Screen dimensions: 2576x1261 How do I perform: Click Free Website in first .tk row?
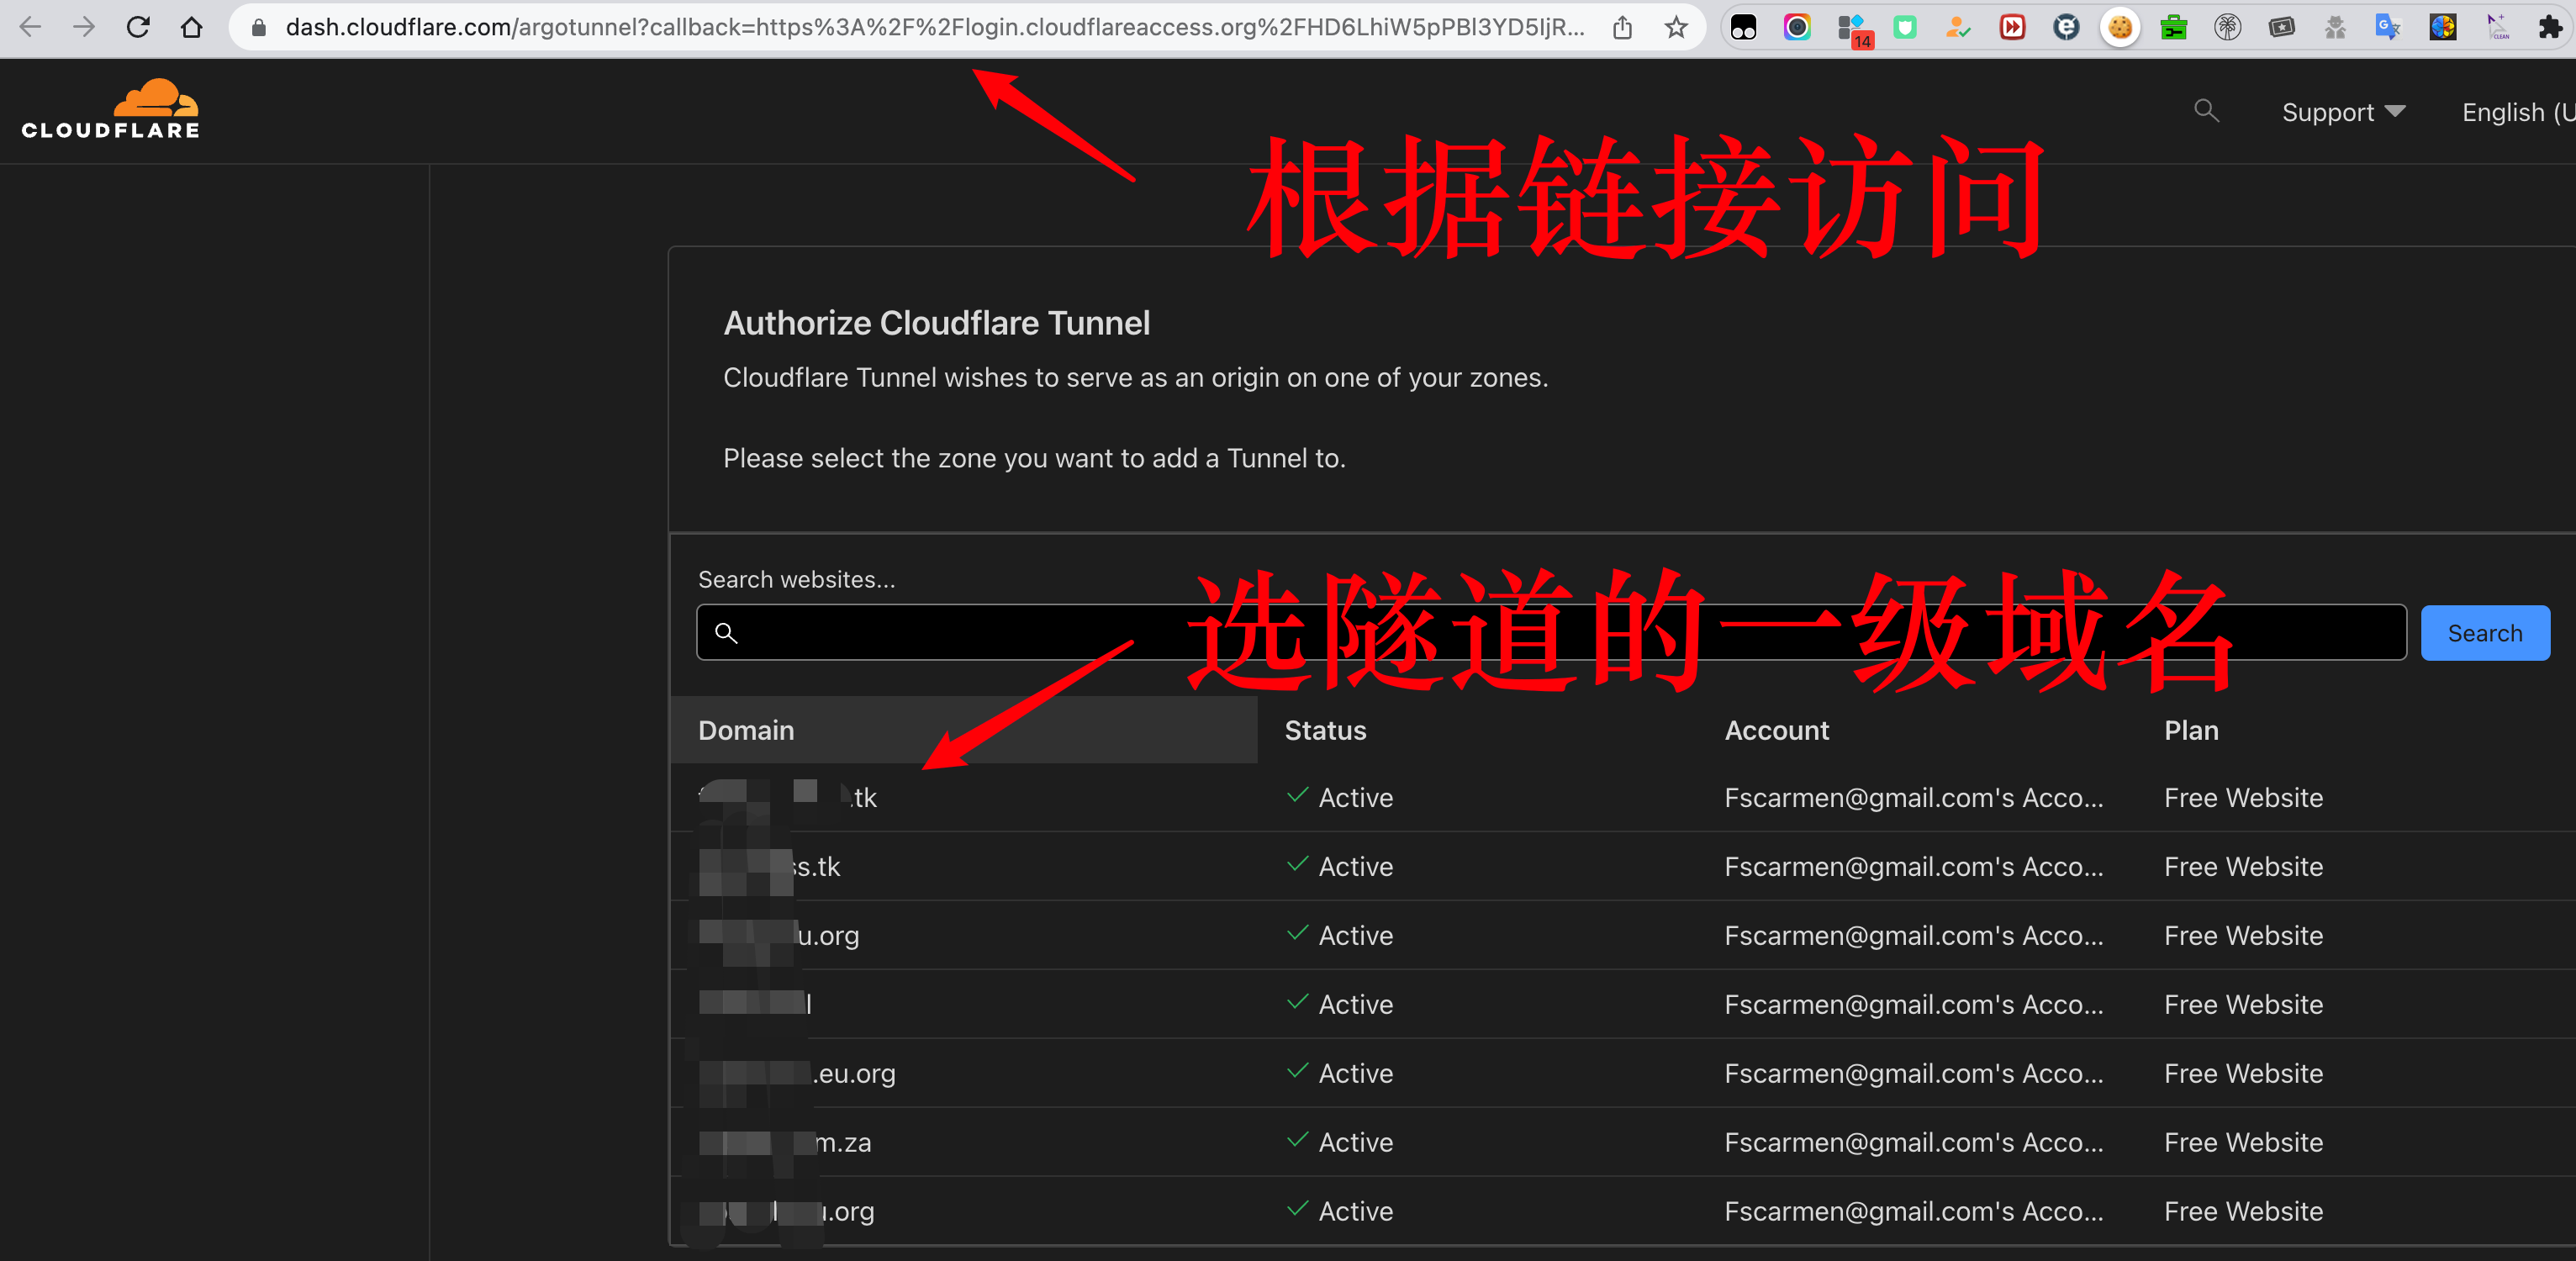[2243, 797]
